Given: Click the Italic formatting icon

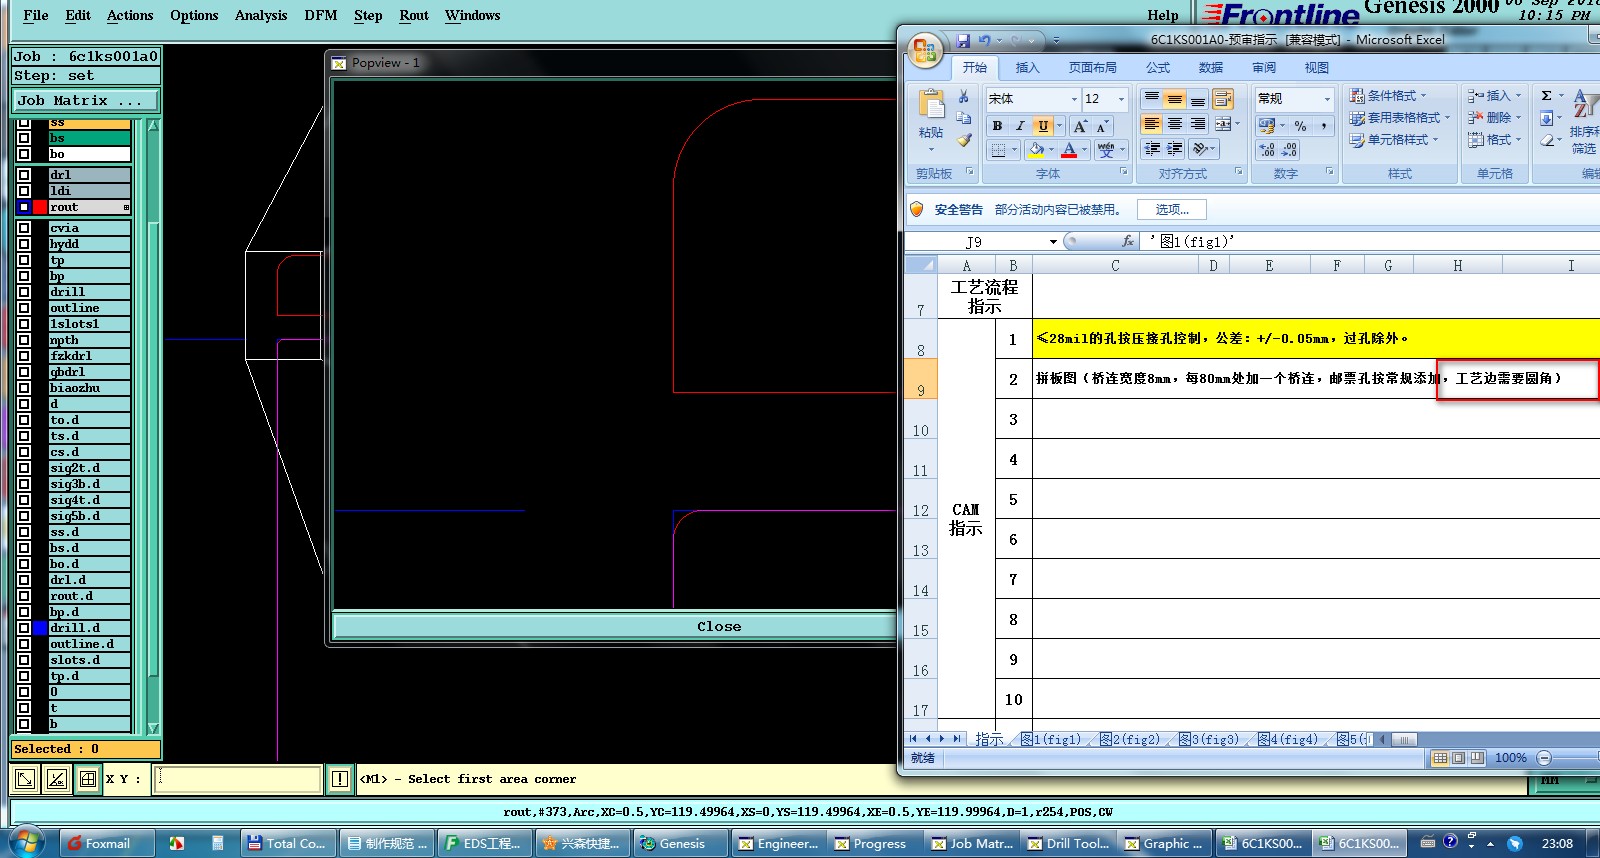Looking at the screenshot, I should [1020, 126].
